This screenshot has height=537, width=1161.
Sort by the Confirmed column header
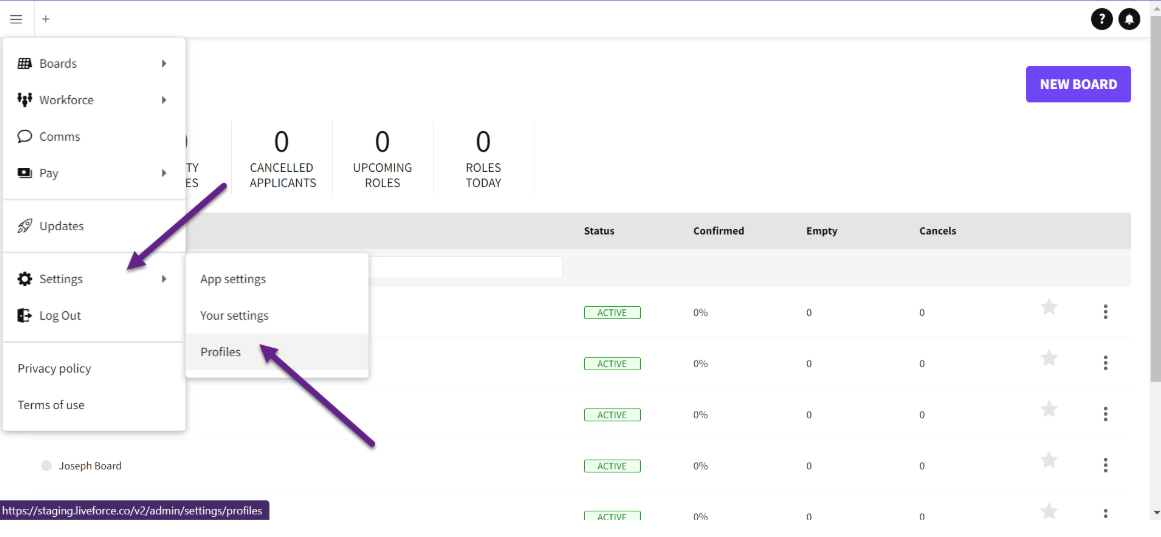pyautogui.click(x=718, y=231)
